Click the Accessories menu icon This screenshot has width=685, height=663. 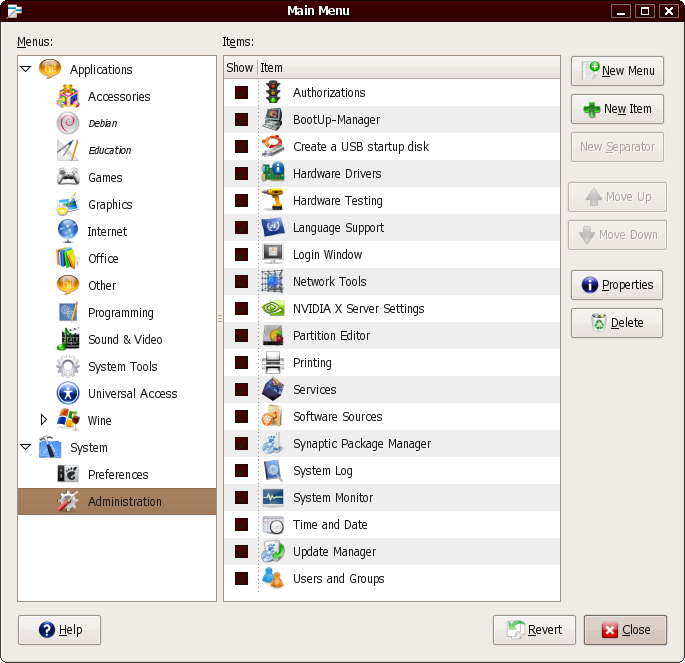tap(68, 96)
